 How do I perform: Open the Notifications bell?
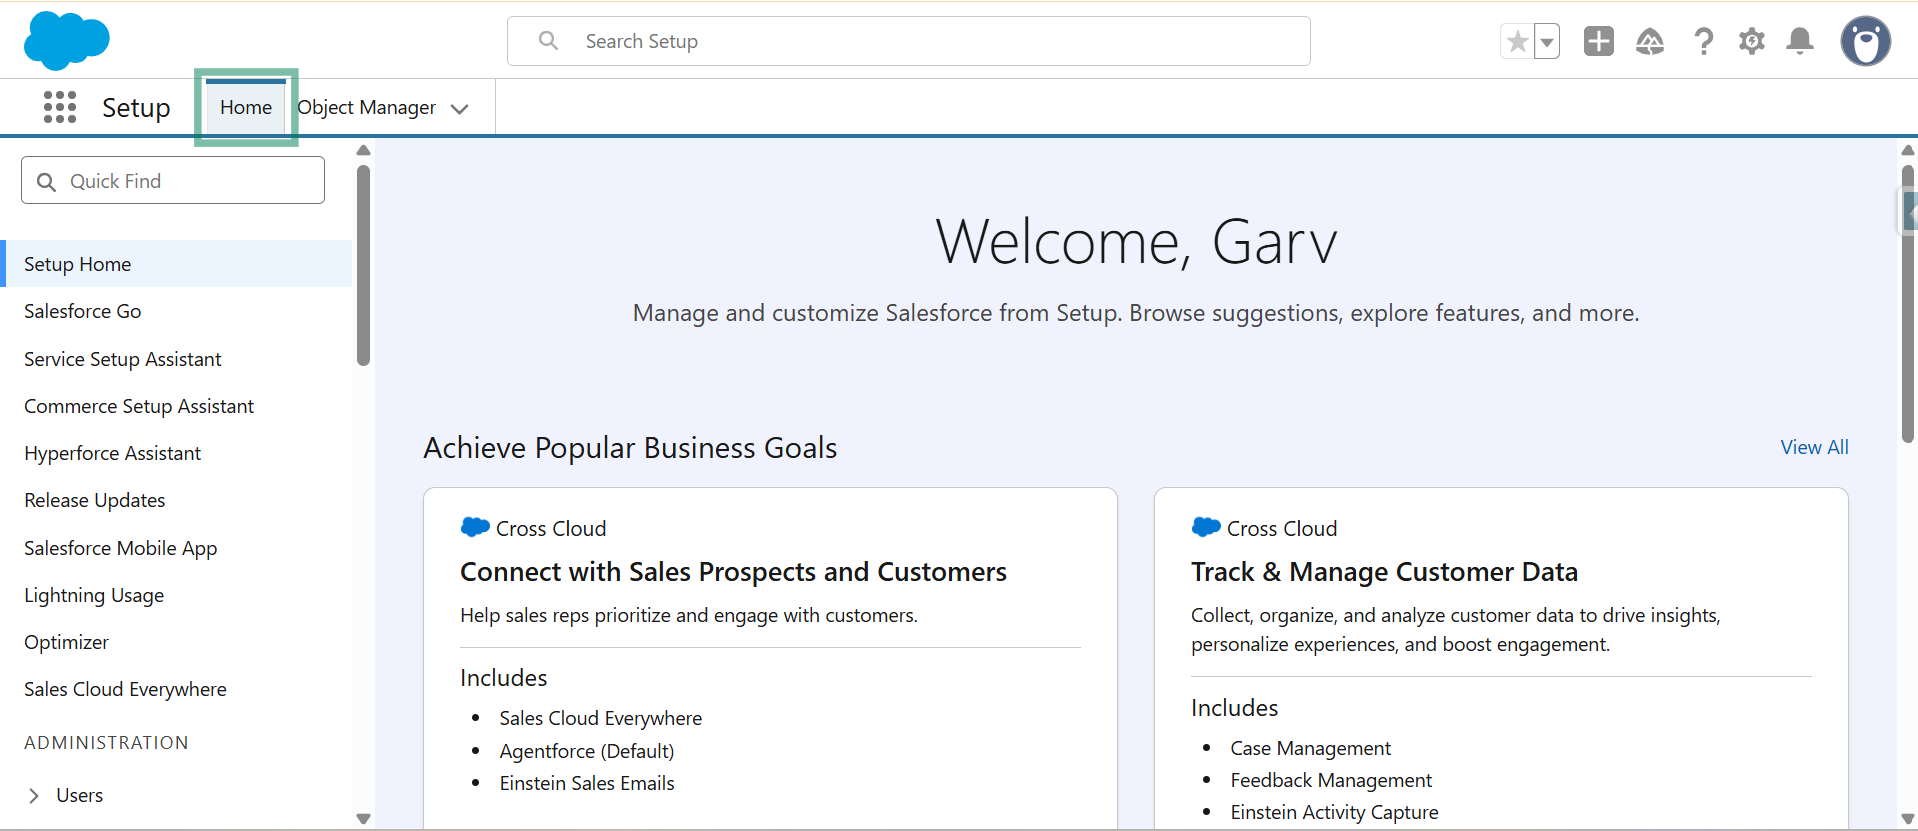(1800, 41)
